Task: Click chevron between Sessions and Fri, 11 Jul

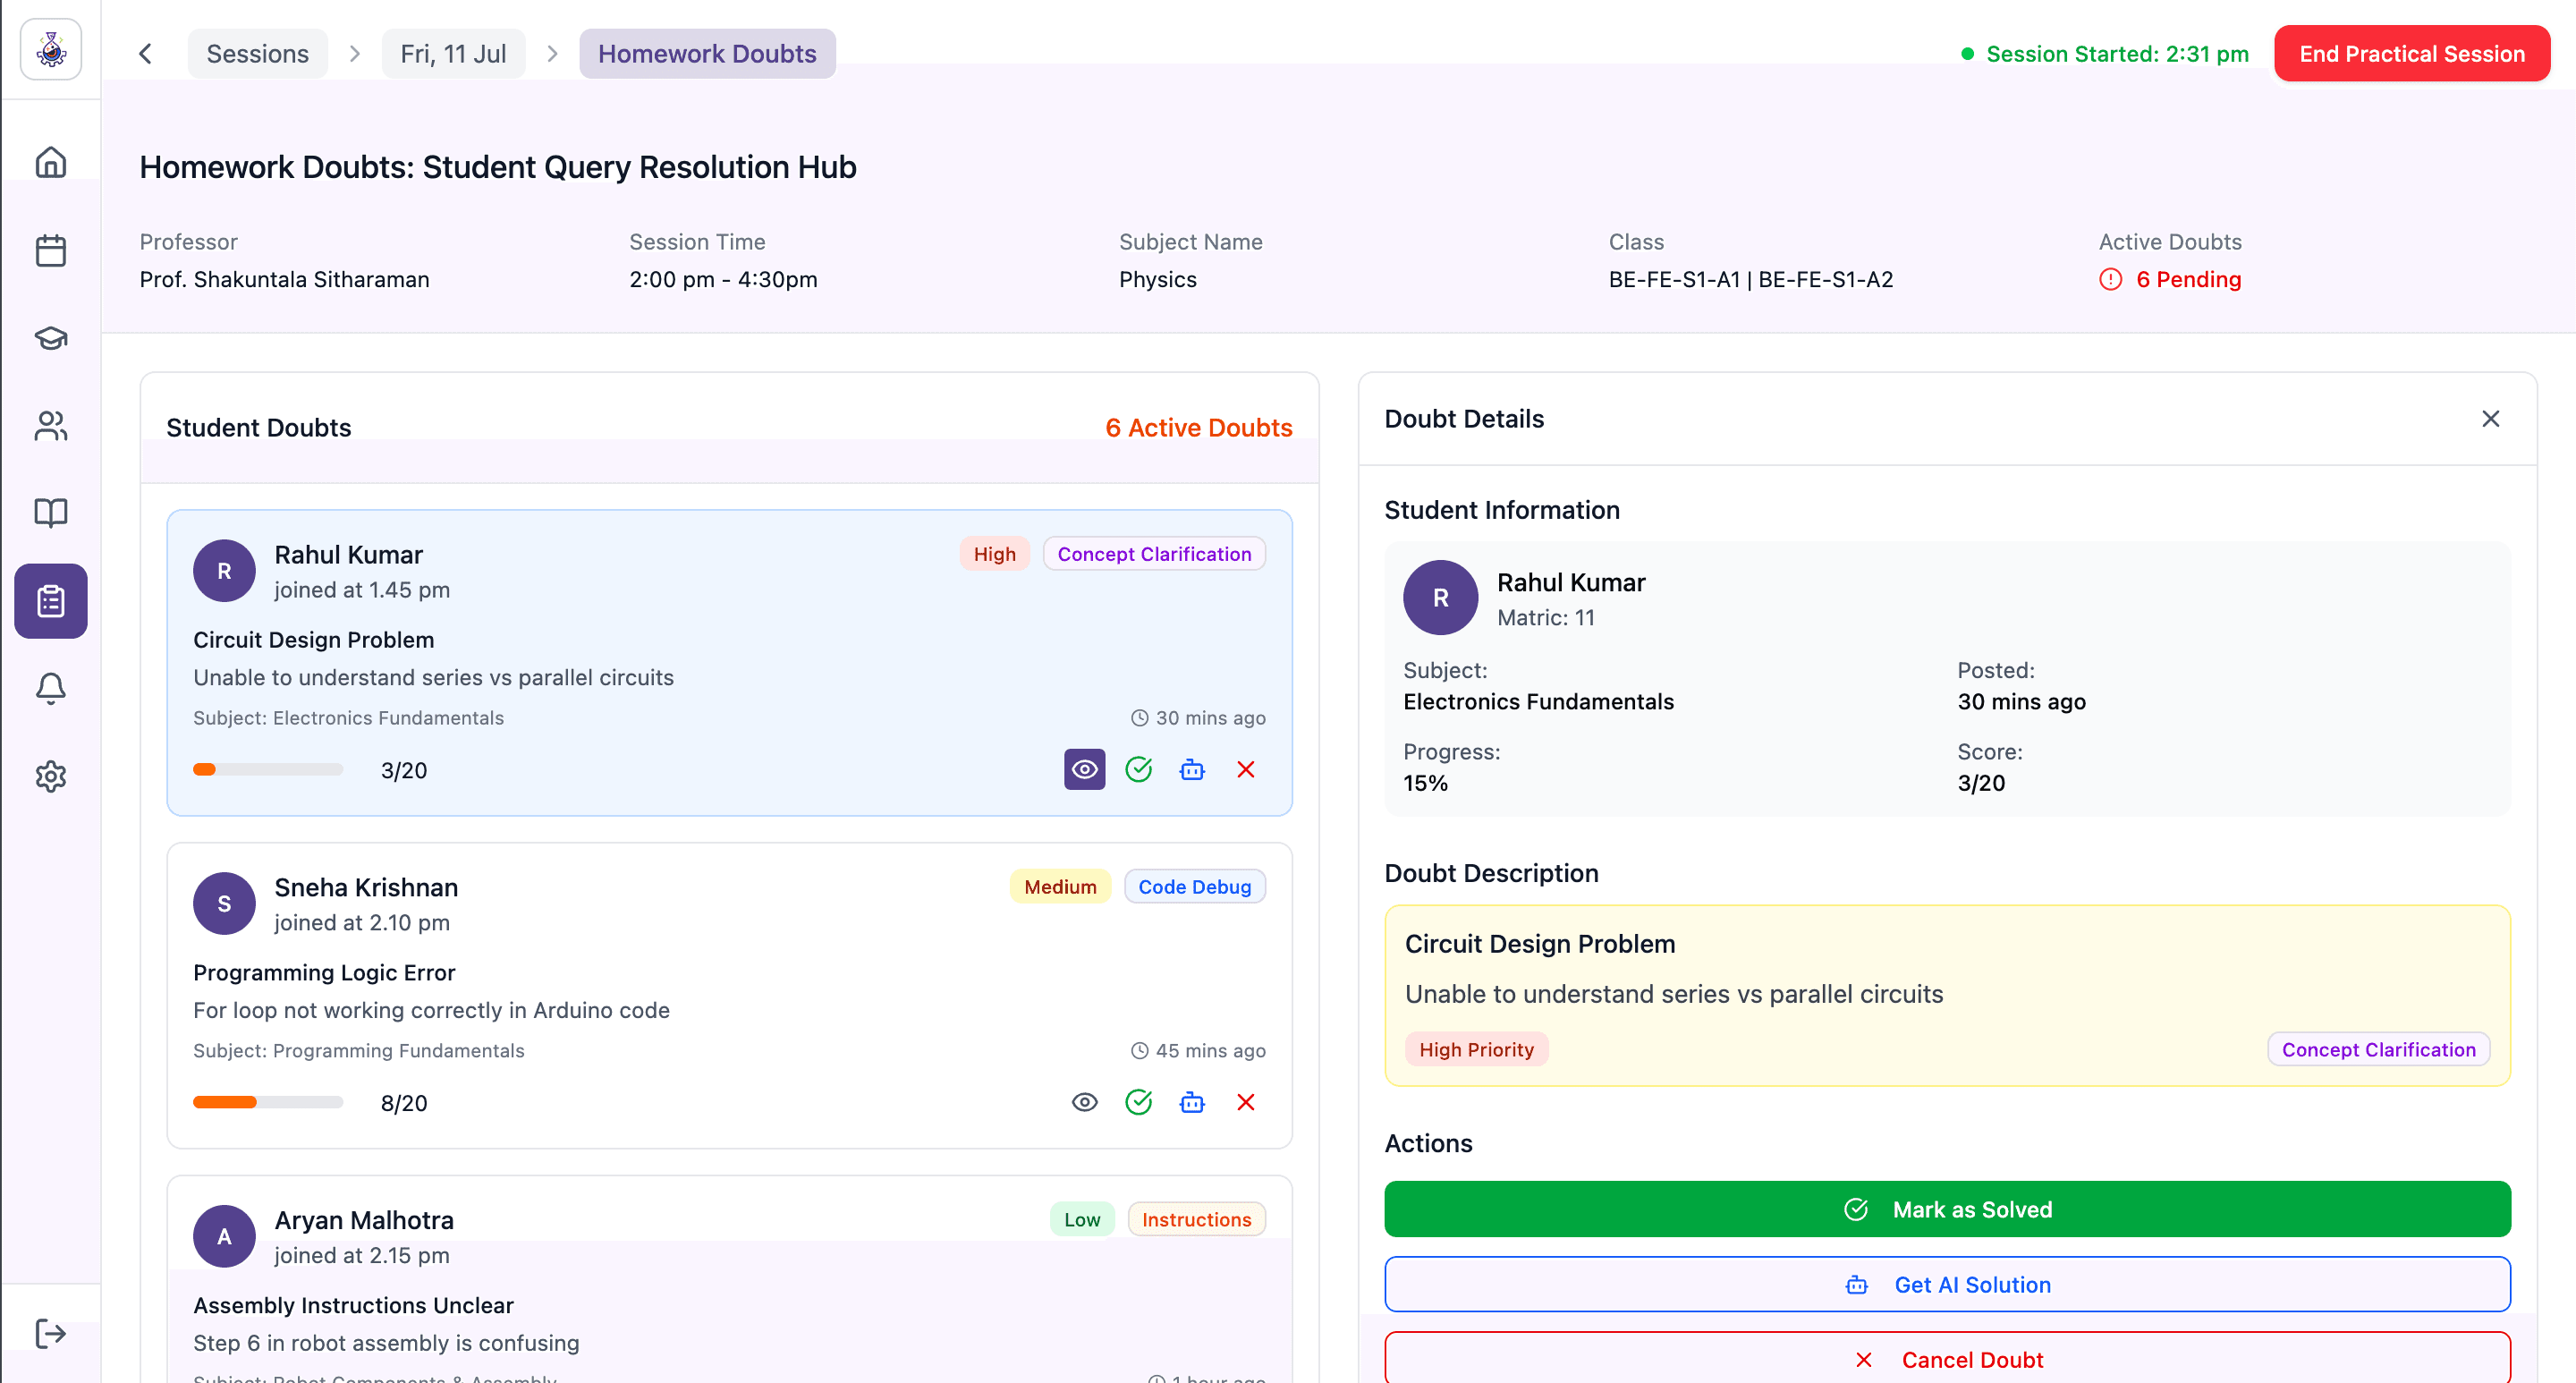Action: (x=355, y=54)
